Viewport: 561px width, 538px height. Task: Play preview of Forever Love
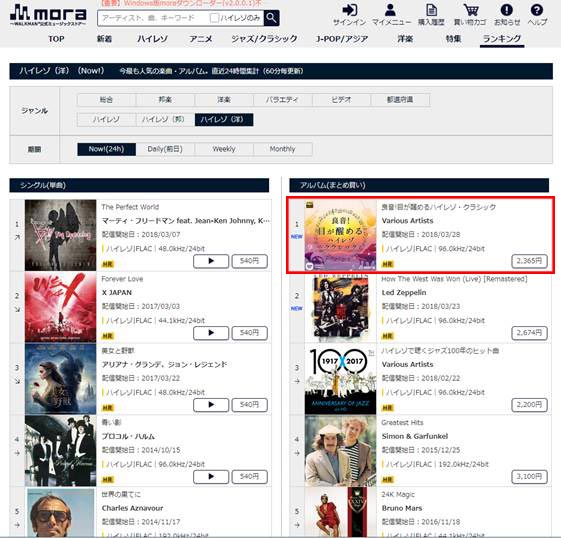(x=211, y=333)
